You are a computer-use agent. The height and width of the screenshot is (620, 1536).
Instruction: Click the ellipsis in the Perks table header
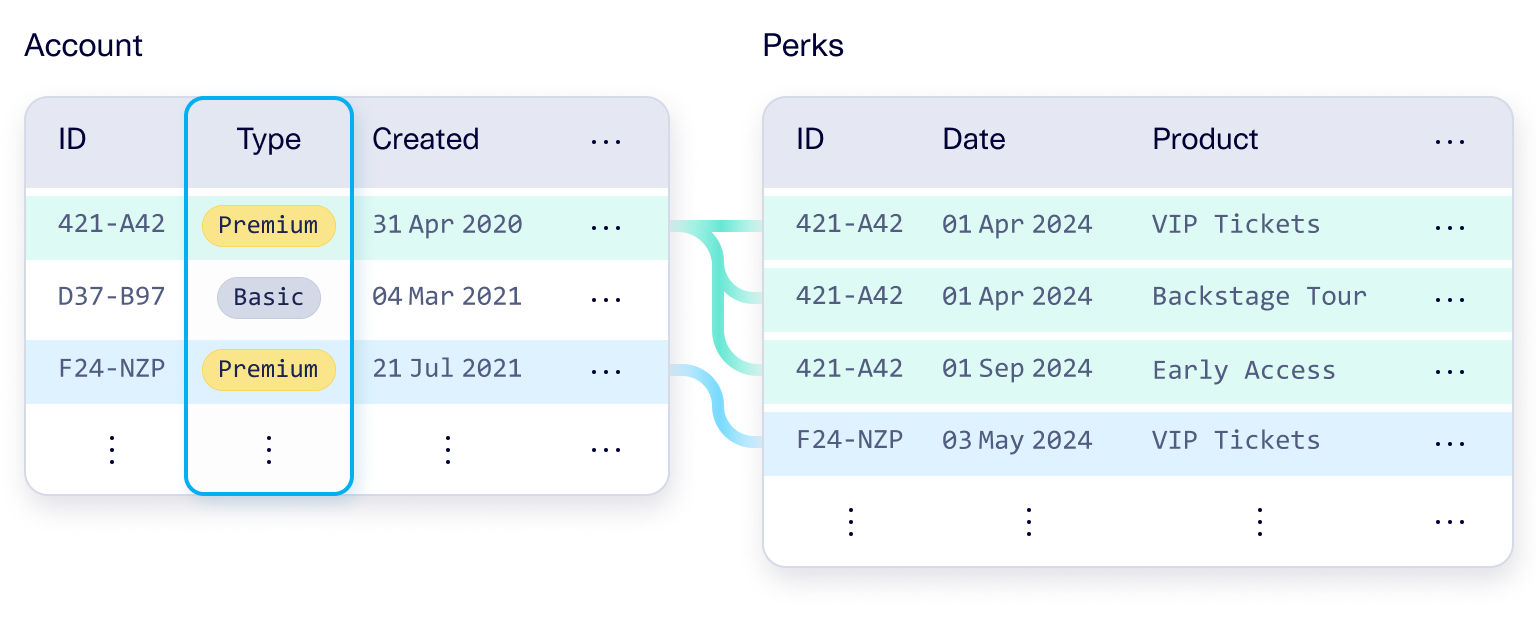pyautogui.click(x=1449, y=141)
